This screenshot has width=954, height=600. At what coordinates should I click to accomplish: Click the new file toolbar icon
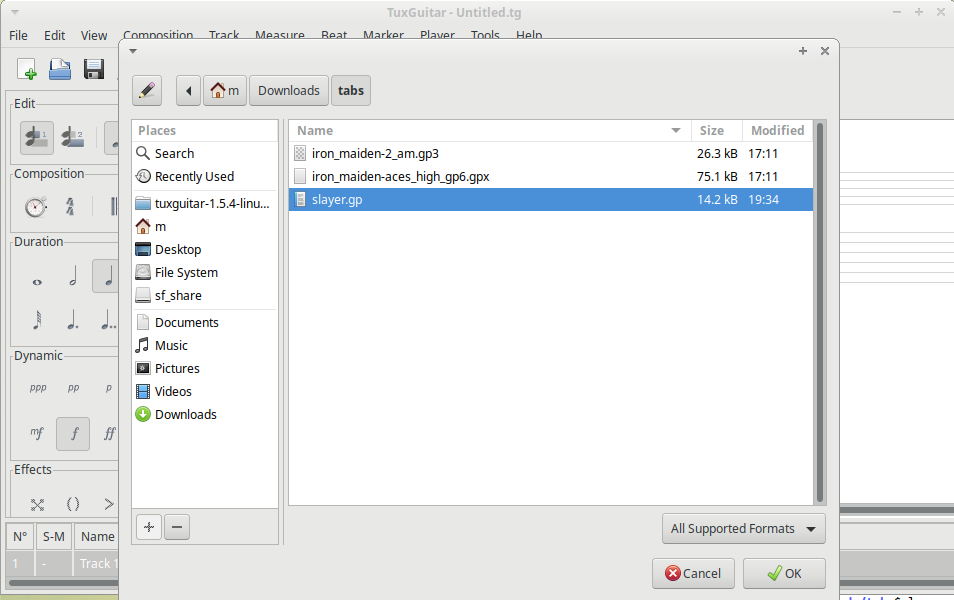click(x=27, y=69)
